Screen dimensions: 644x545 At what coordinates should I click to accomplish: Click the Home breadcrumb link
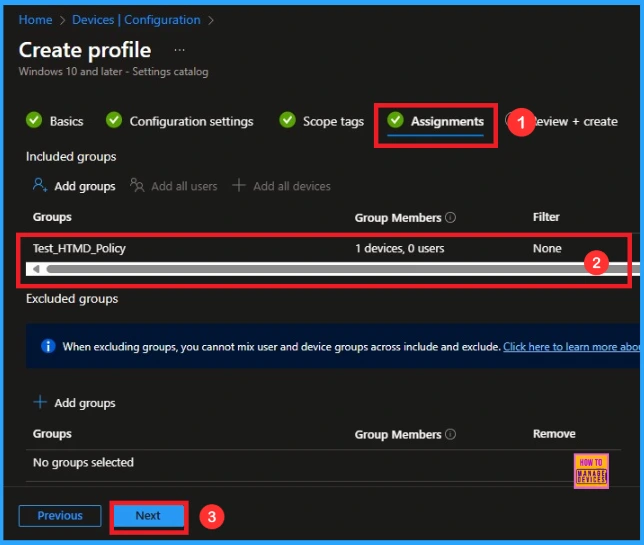coord(35,20)
